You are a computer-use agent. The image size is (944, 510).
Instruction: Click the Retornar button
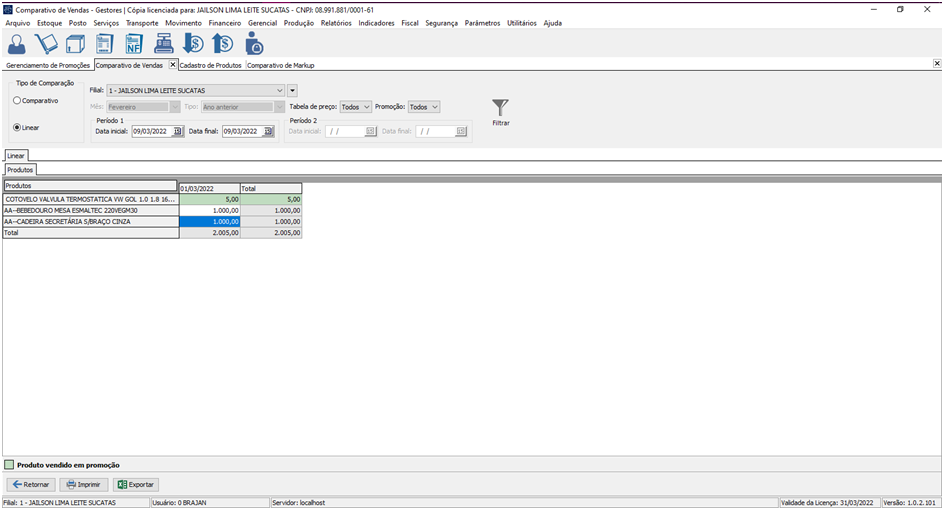click(31, 484)
